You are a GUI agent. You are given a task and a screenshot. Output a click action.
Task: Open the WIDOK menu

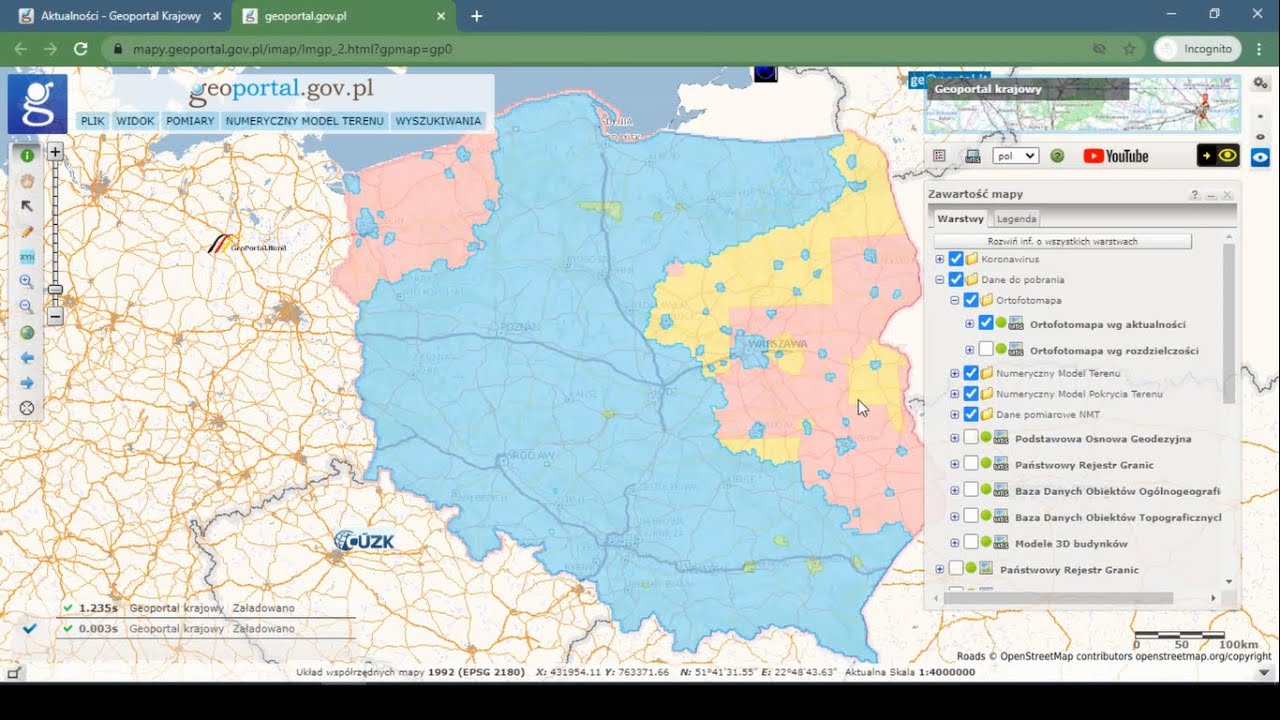(x=135, y=121)
